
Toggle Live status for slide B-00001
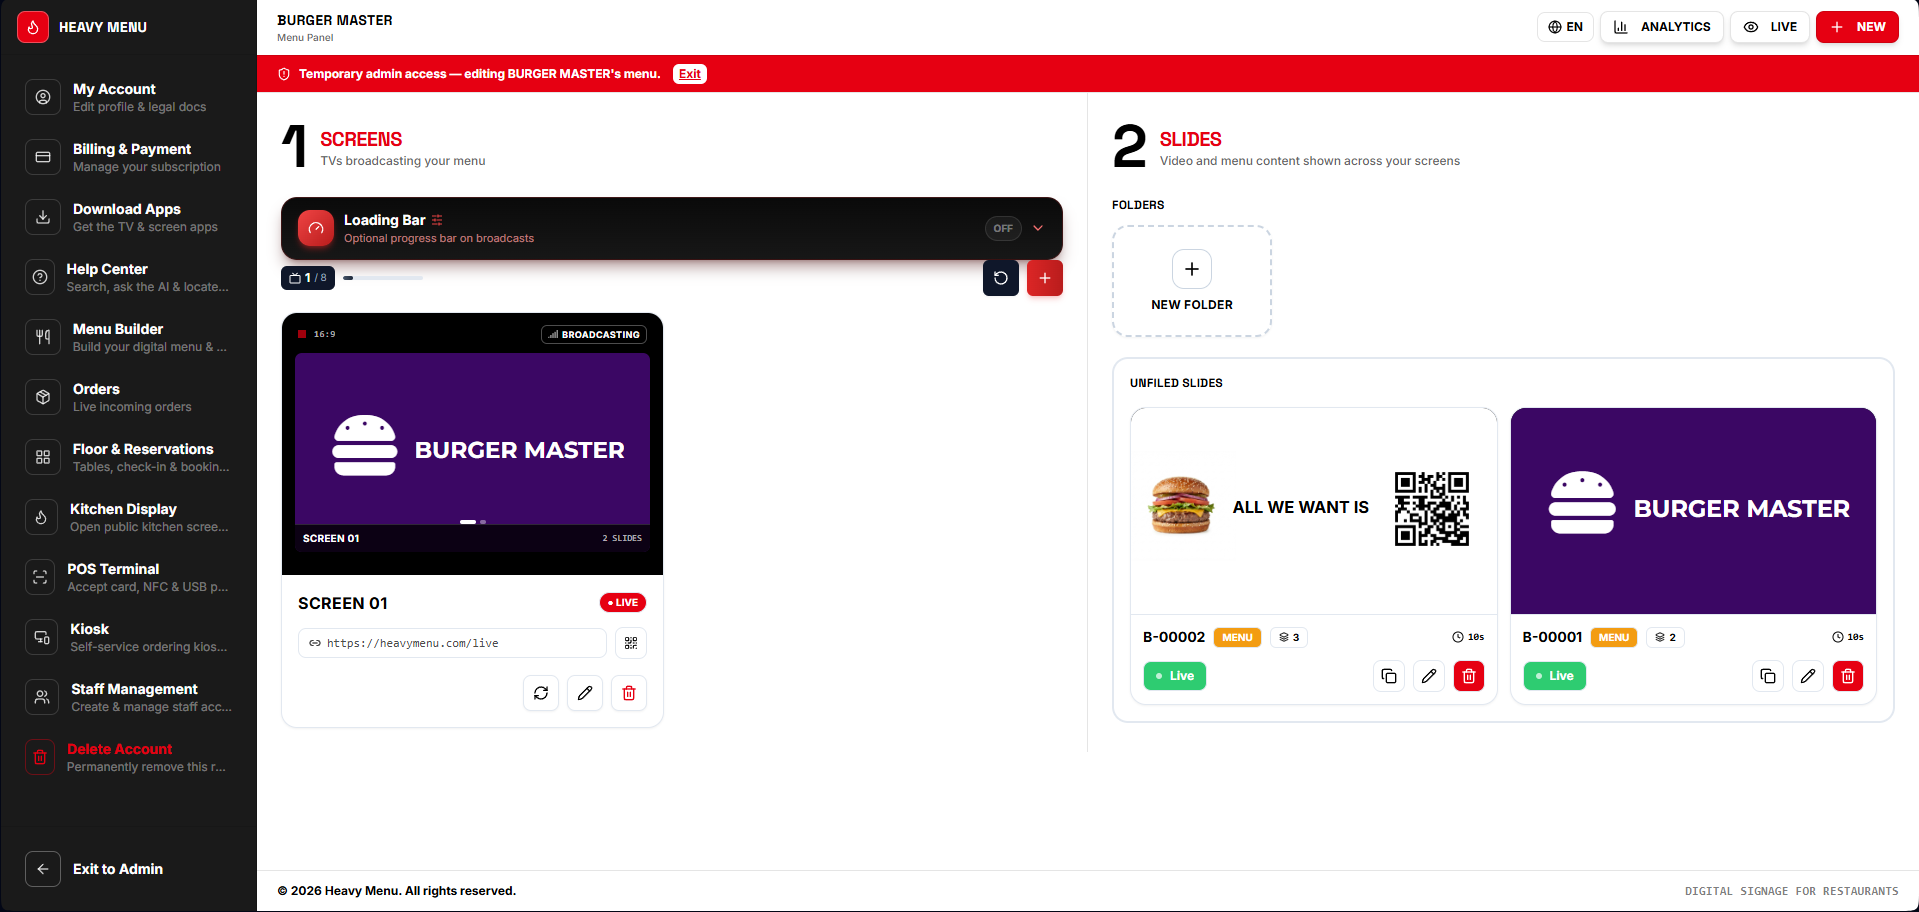coord(1555,676)
